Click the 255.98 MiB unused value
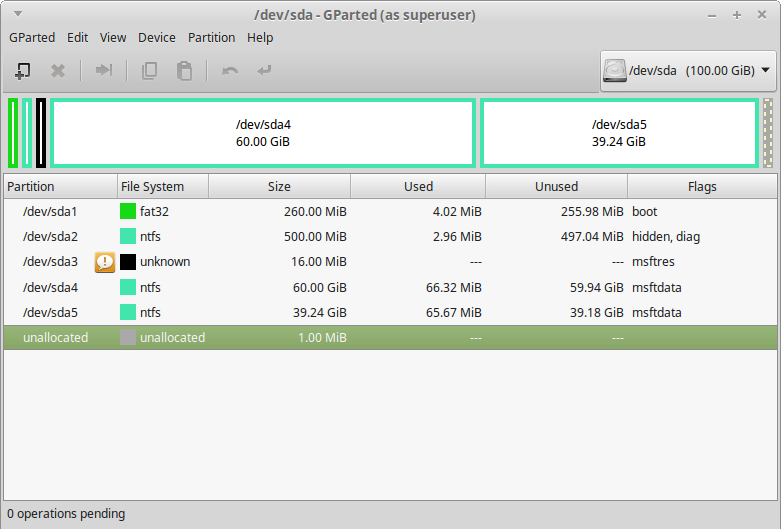The width and height of the screenshot is (781, 529). 592,212
